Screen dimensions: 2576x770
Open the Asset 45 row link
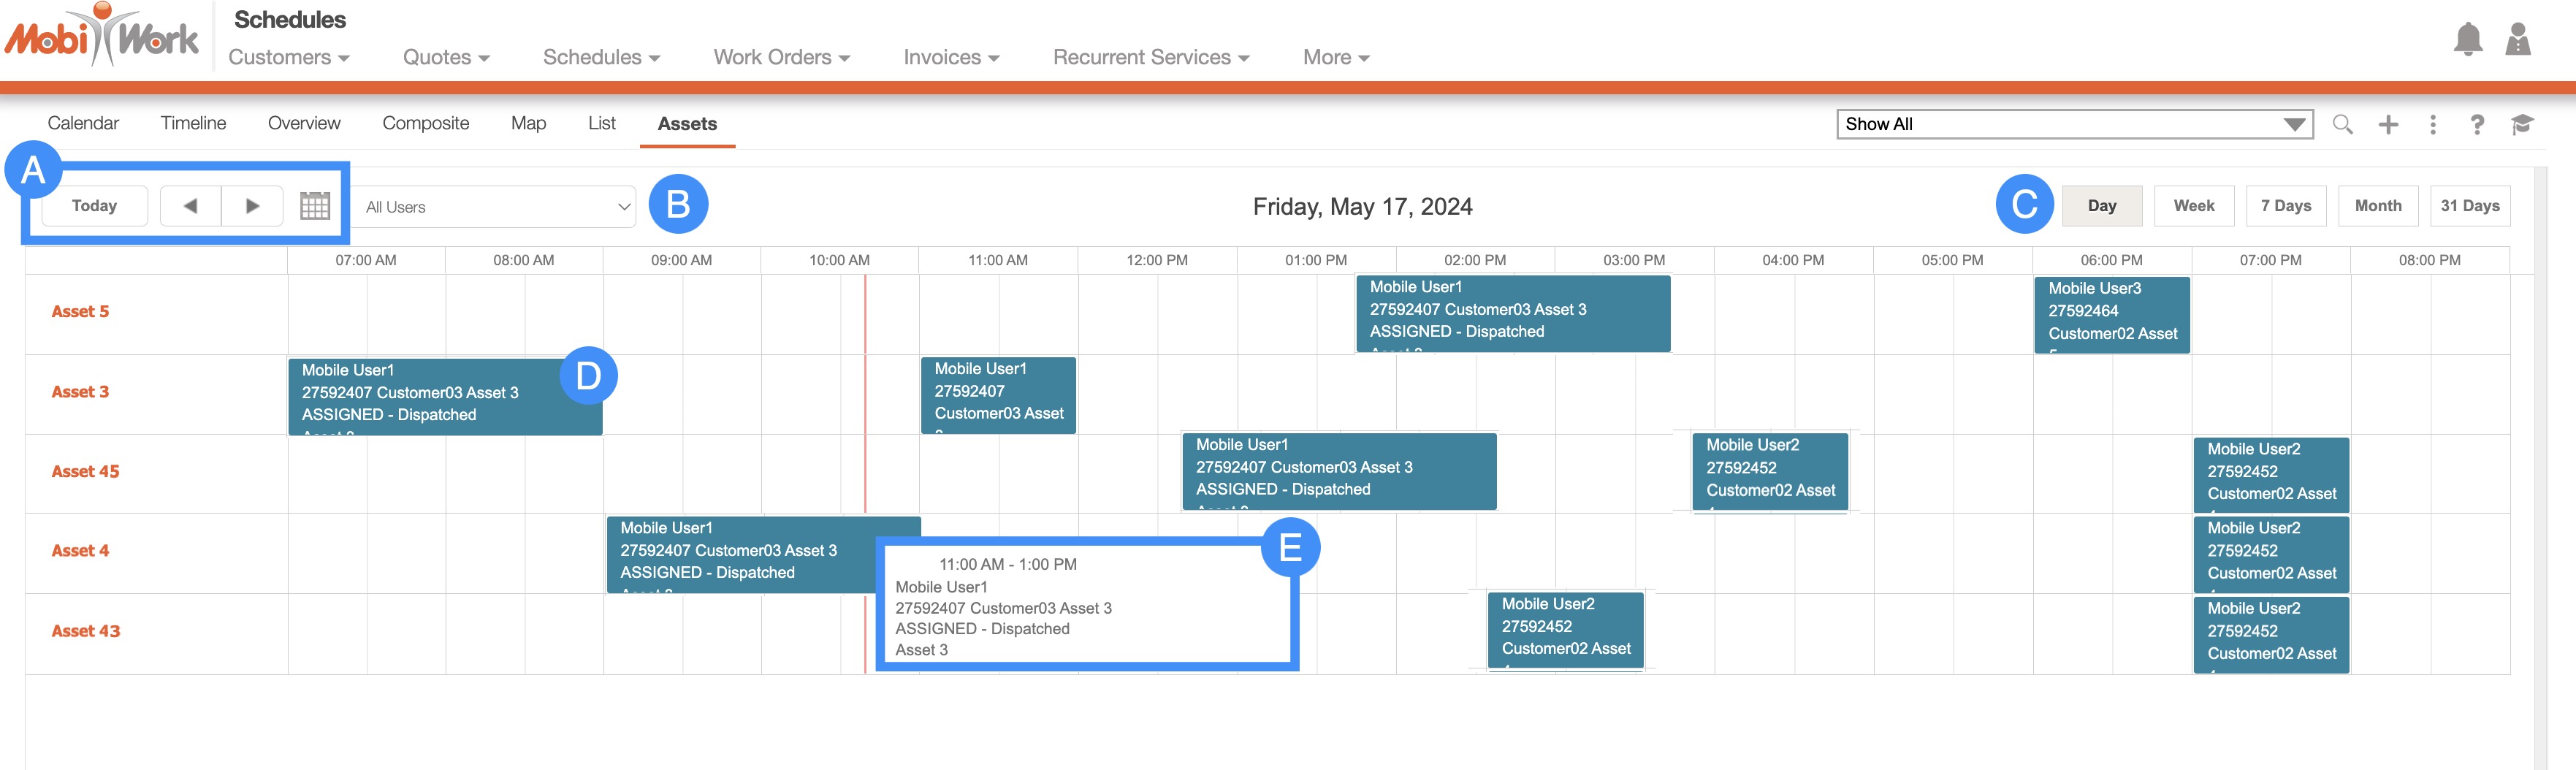tap(85, 471)
